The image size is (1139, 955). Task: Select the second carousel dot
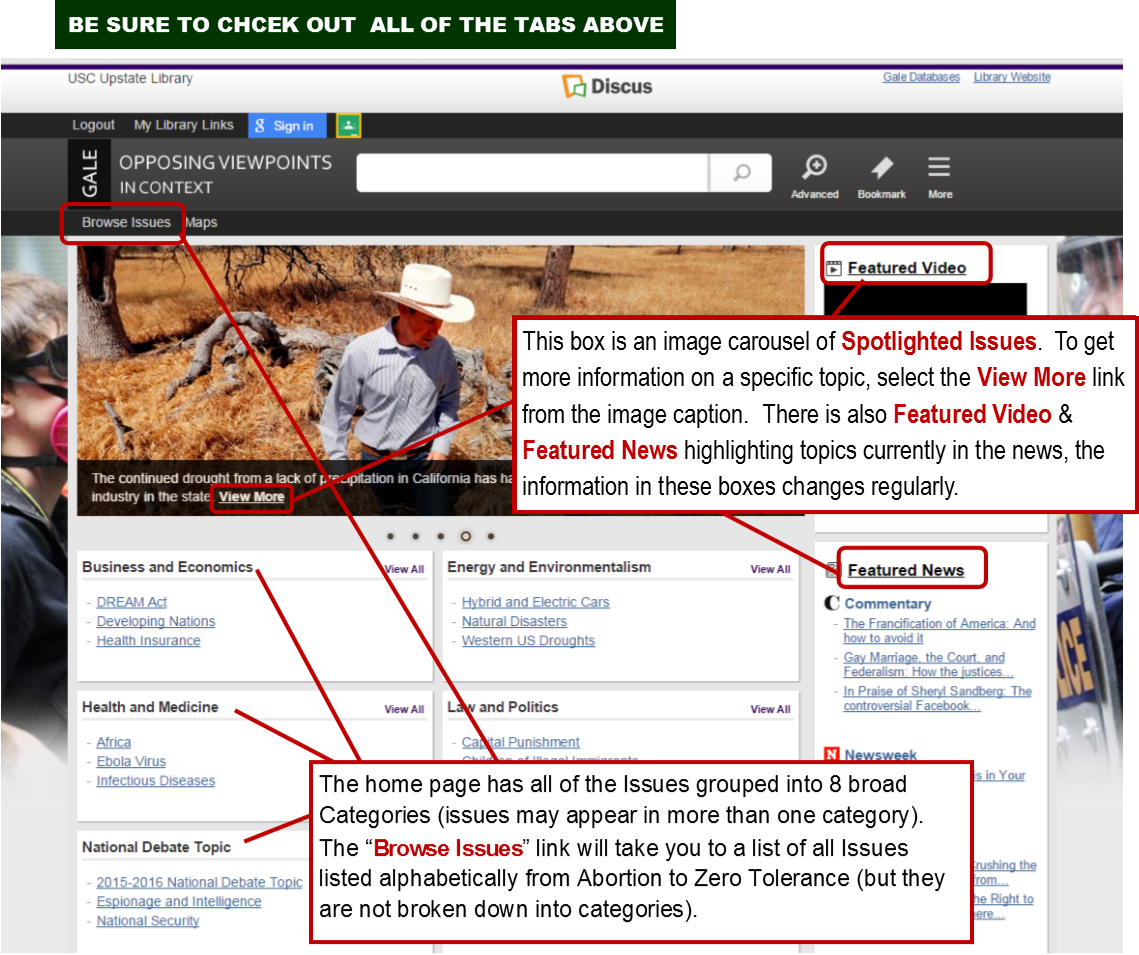pos(416,536)
